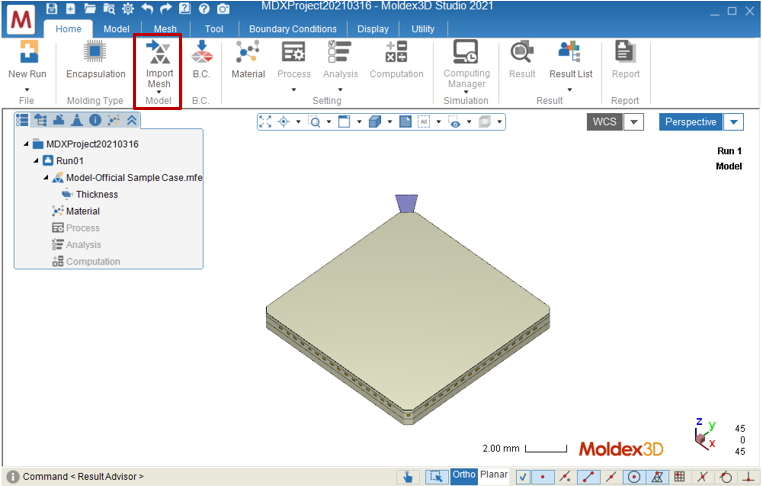Click the screenshot camera icon in title bar

tap(223, 8)
